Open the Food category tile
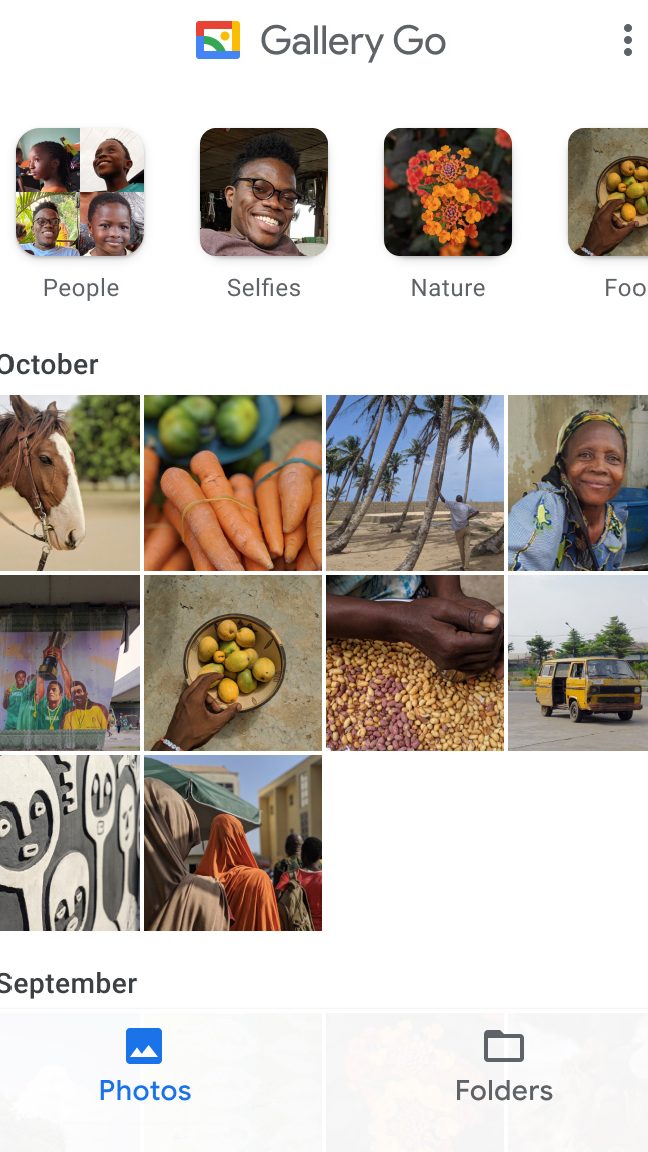This screenshot has width=648, height=1152. (x=608, y=192)
